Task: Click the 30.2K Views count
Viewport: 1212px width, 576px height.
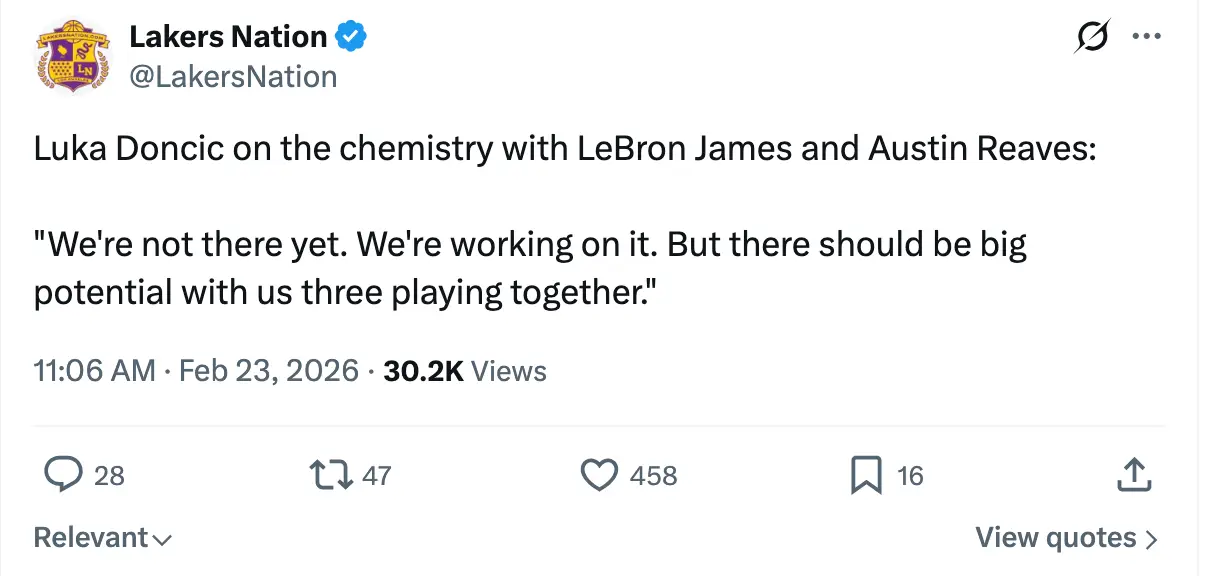Action: pos(465,371)
